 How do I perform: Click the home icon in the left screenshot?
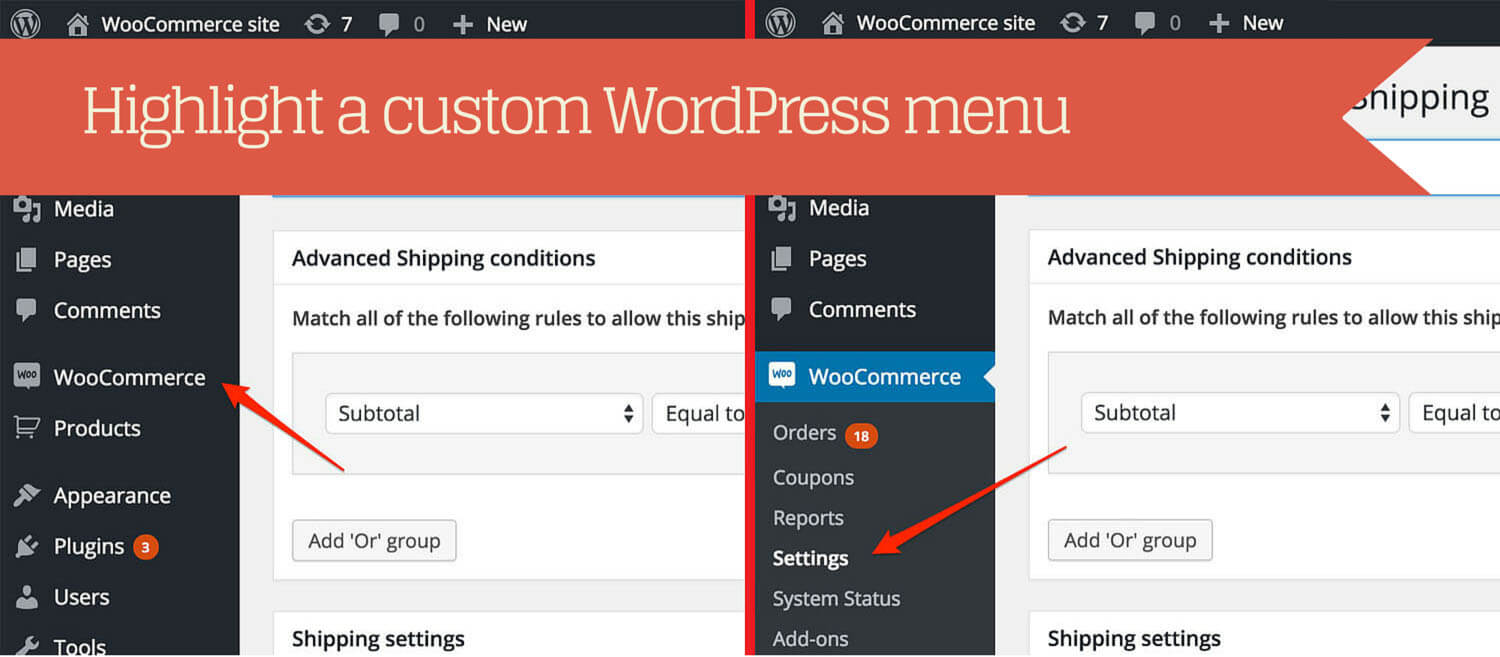coord(78,24)
